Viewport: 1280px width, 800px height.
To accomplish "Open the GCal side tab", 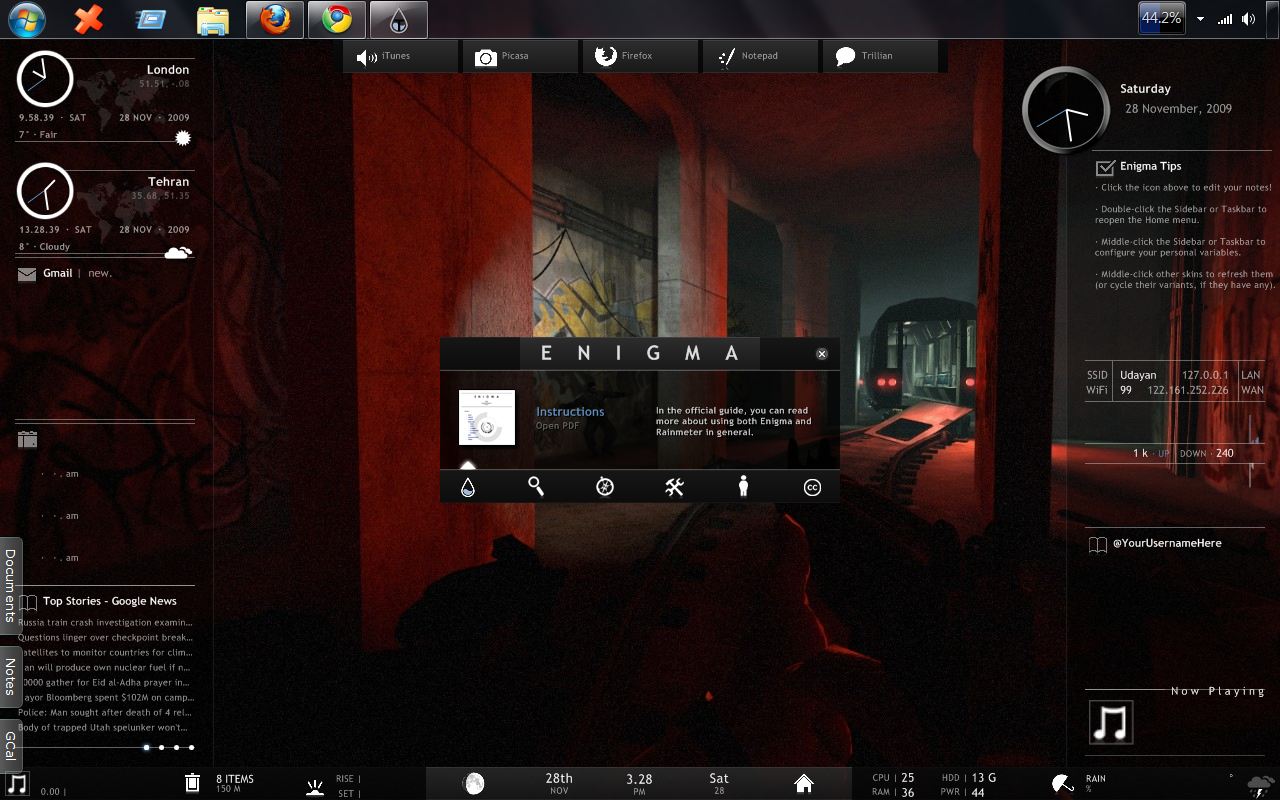I will tap(10, 745).
